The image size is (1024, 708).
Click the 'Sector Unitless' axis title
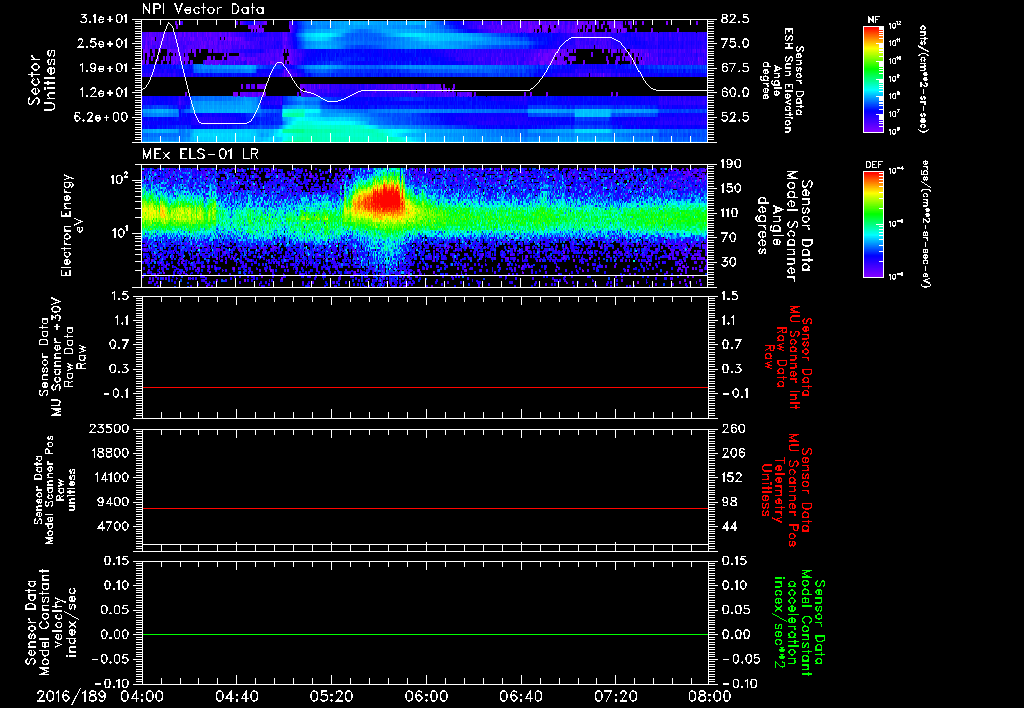click(x=42, y=80)
